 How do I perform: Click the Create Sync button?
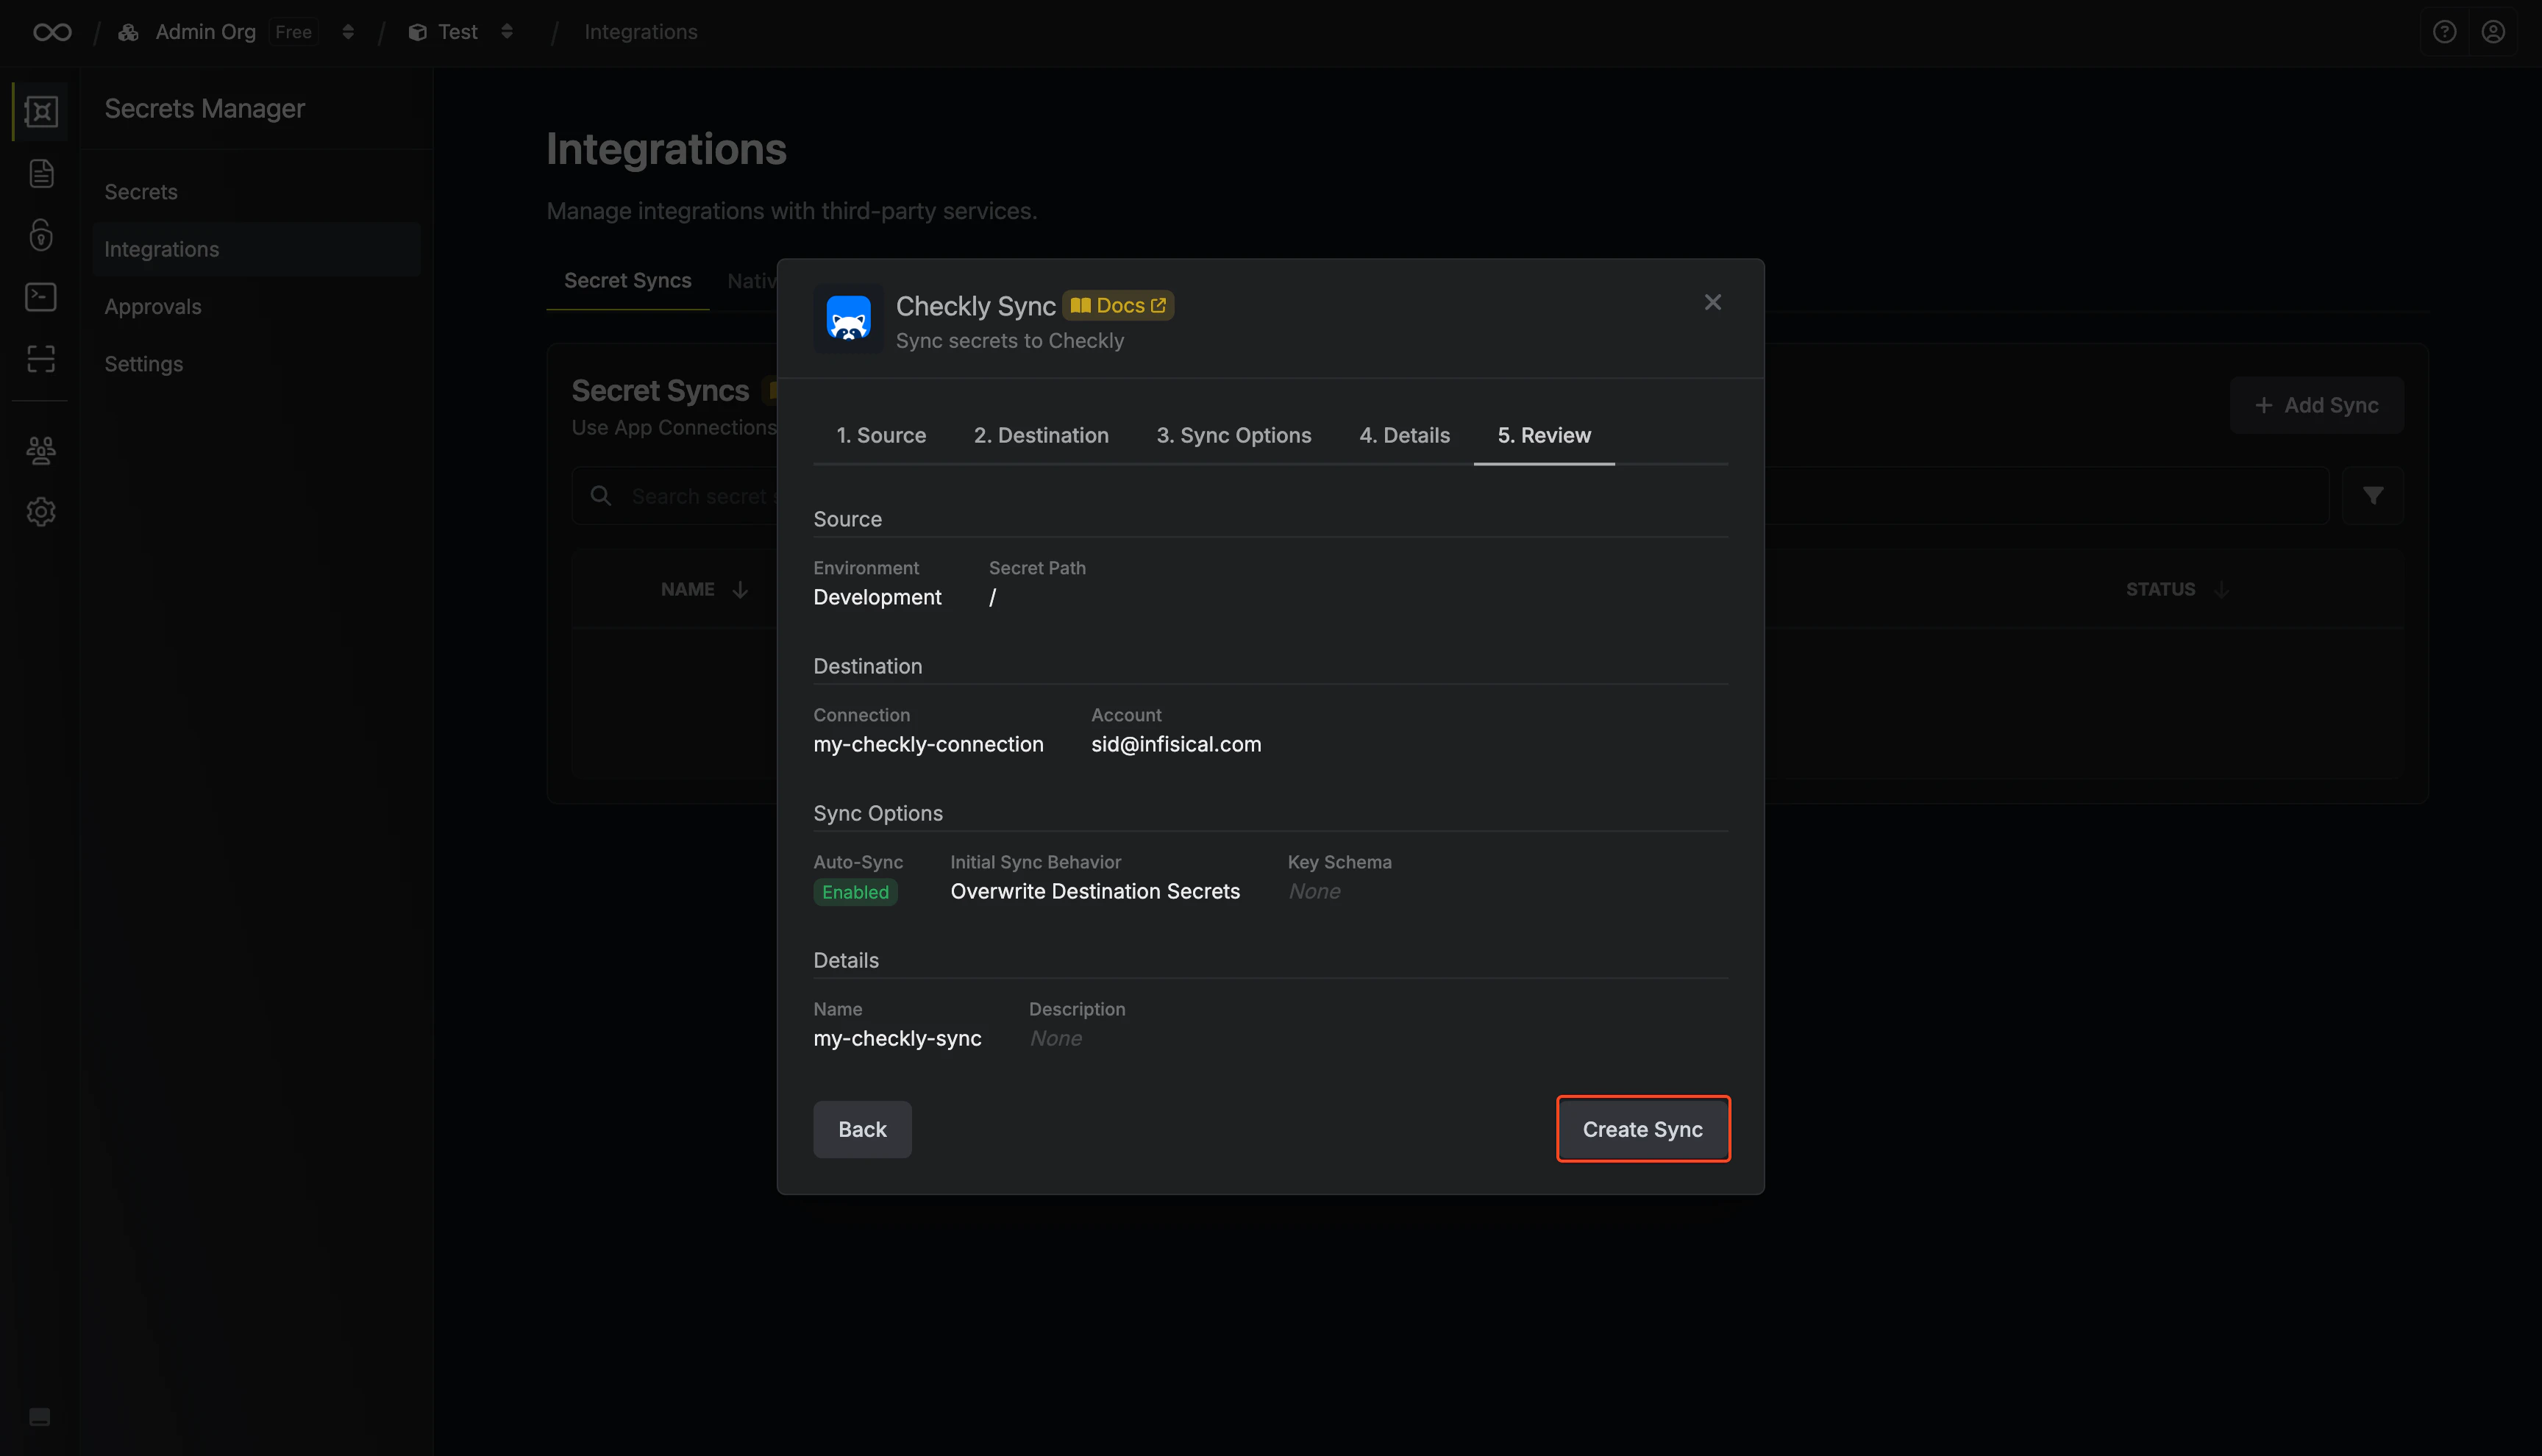pyautogui.click(x=1643, y=1129)
